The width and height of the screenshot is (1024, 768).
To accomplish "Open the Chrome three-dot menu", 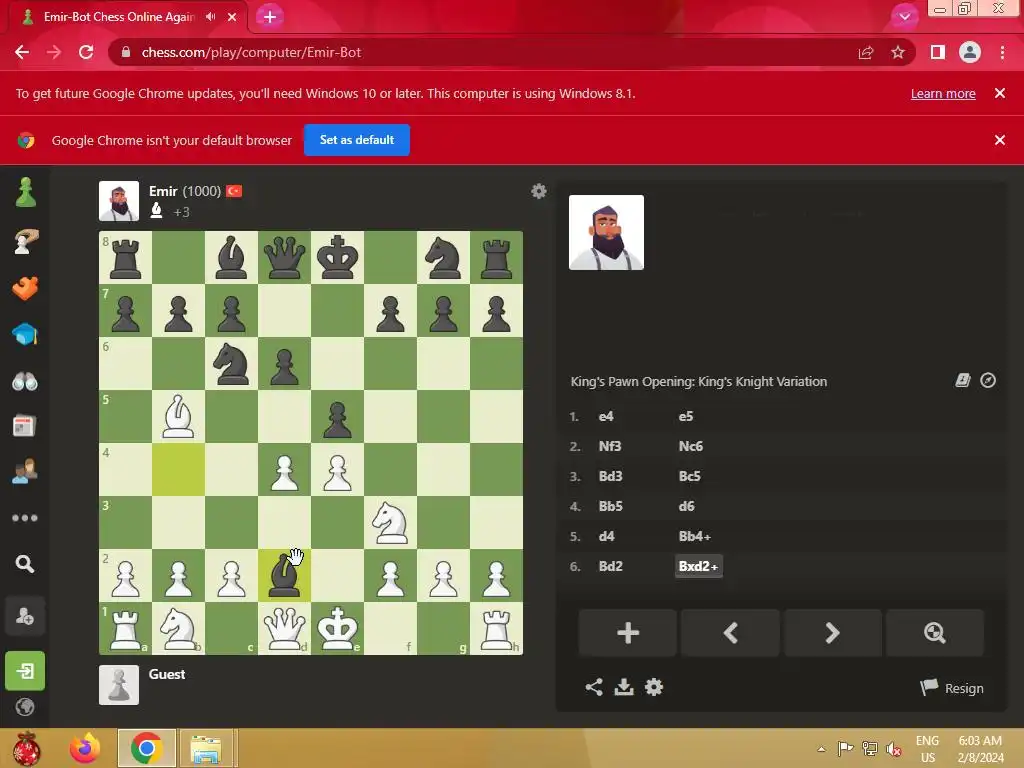I will click(1002, 52).
